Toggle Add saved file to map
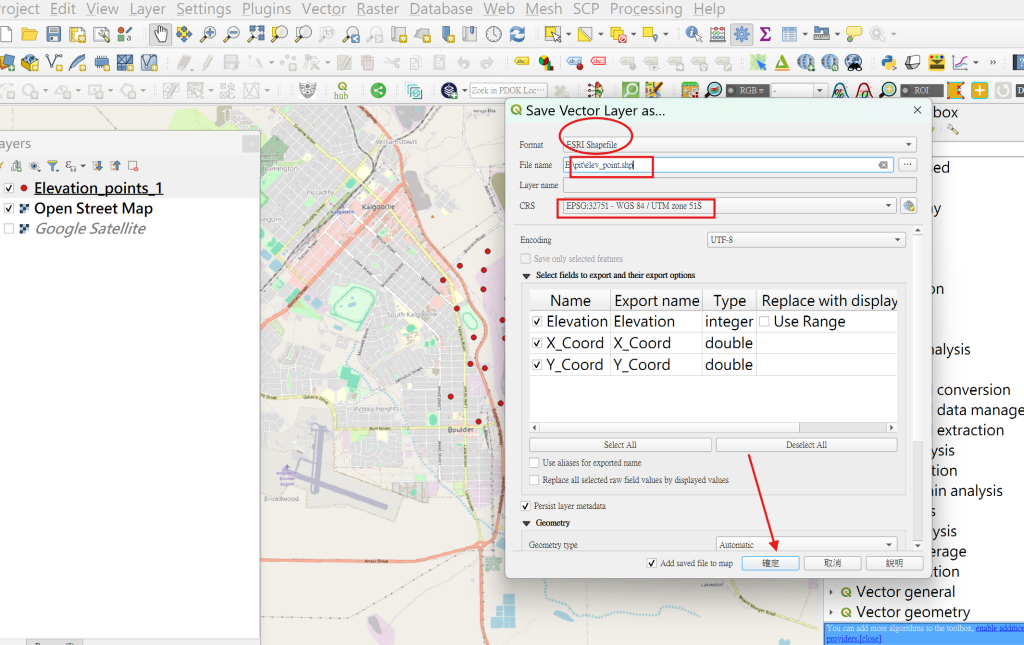 (x=651, y=563)
